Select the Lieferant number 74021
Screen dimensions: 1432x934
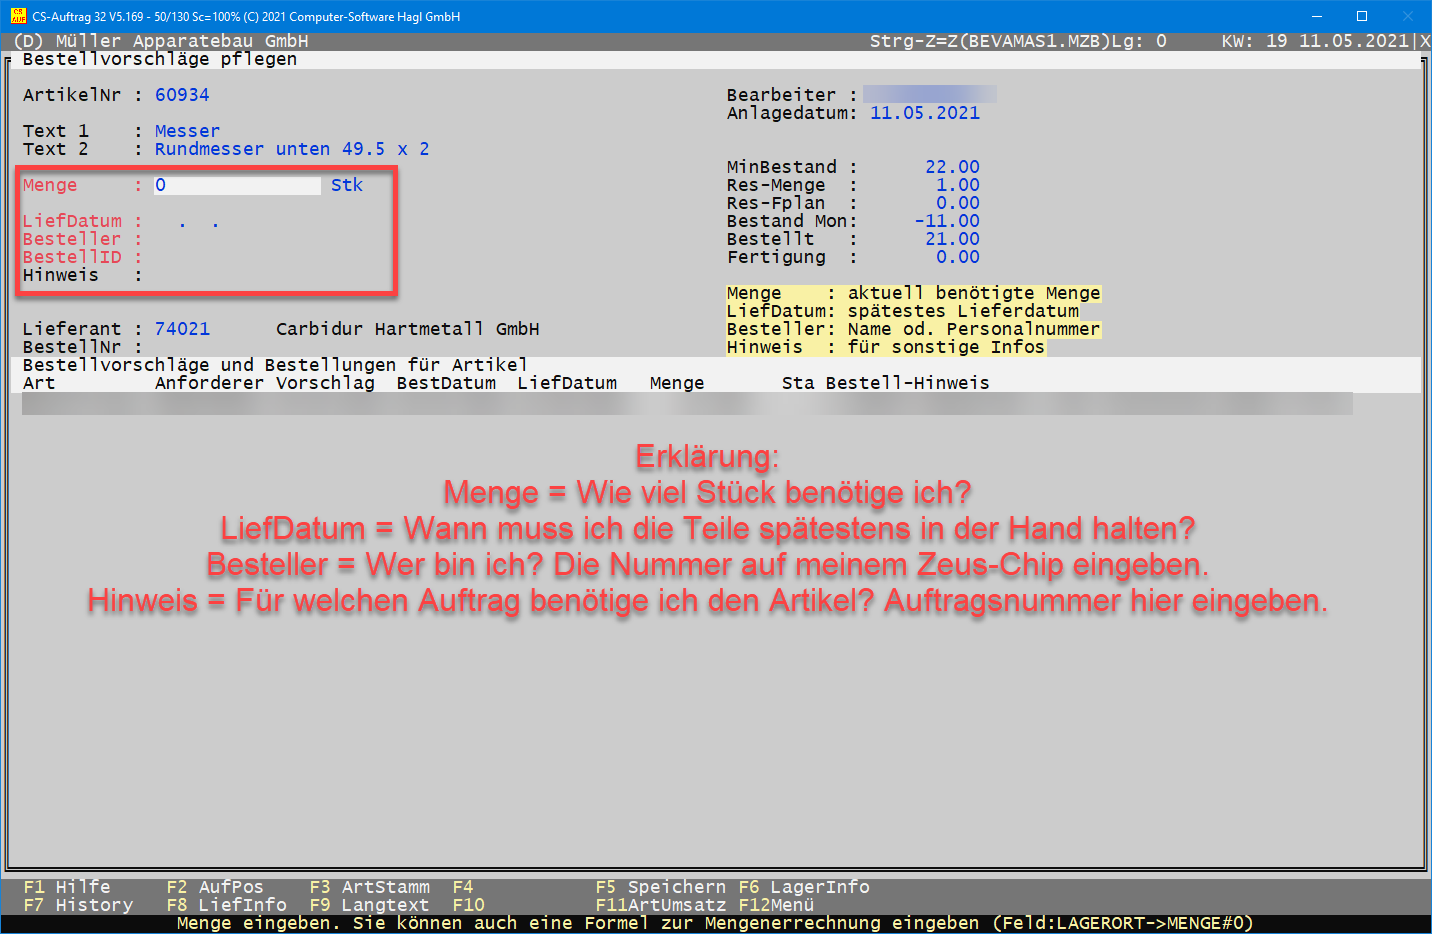click(182, 329)
